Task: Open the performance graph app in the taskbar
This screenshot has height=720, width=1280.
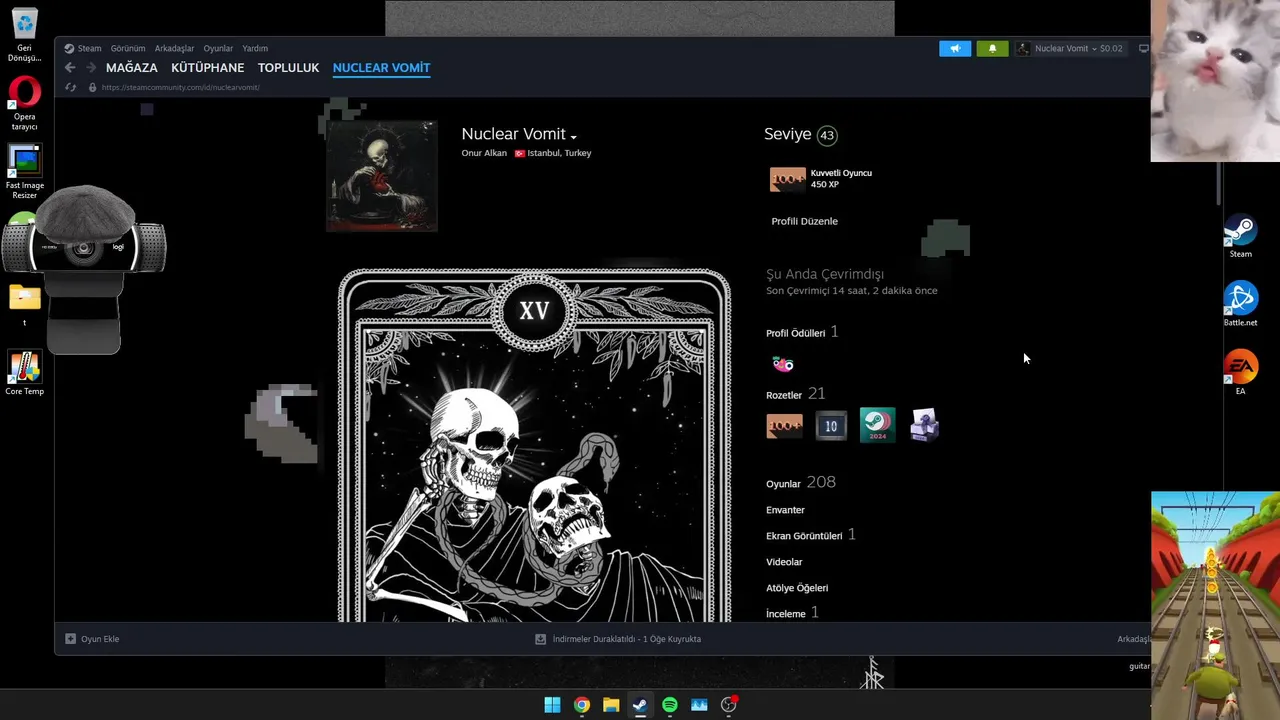Action: [699, 705]
